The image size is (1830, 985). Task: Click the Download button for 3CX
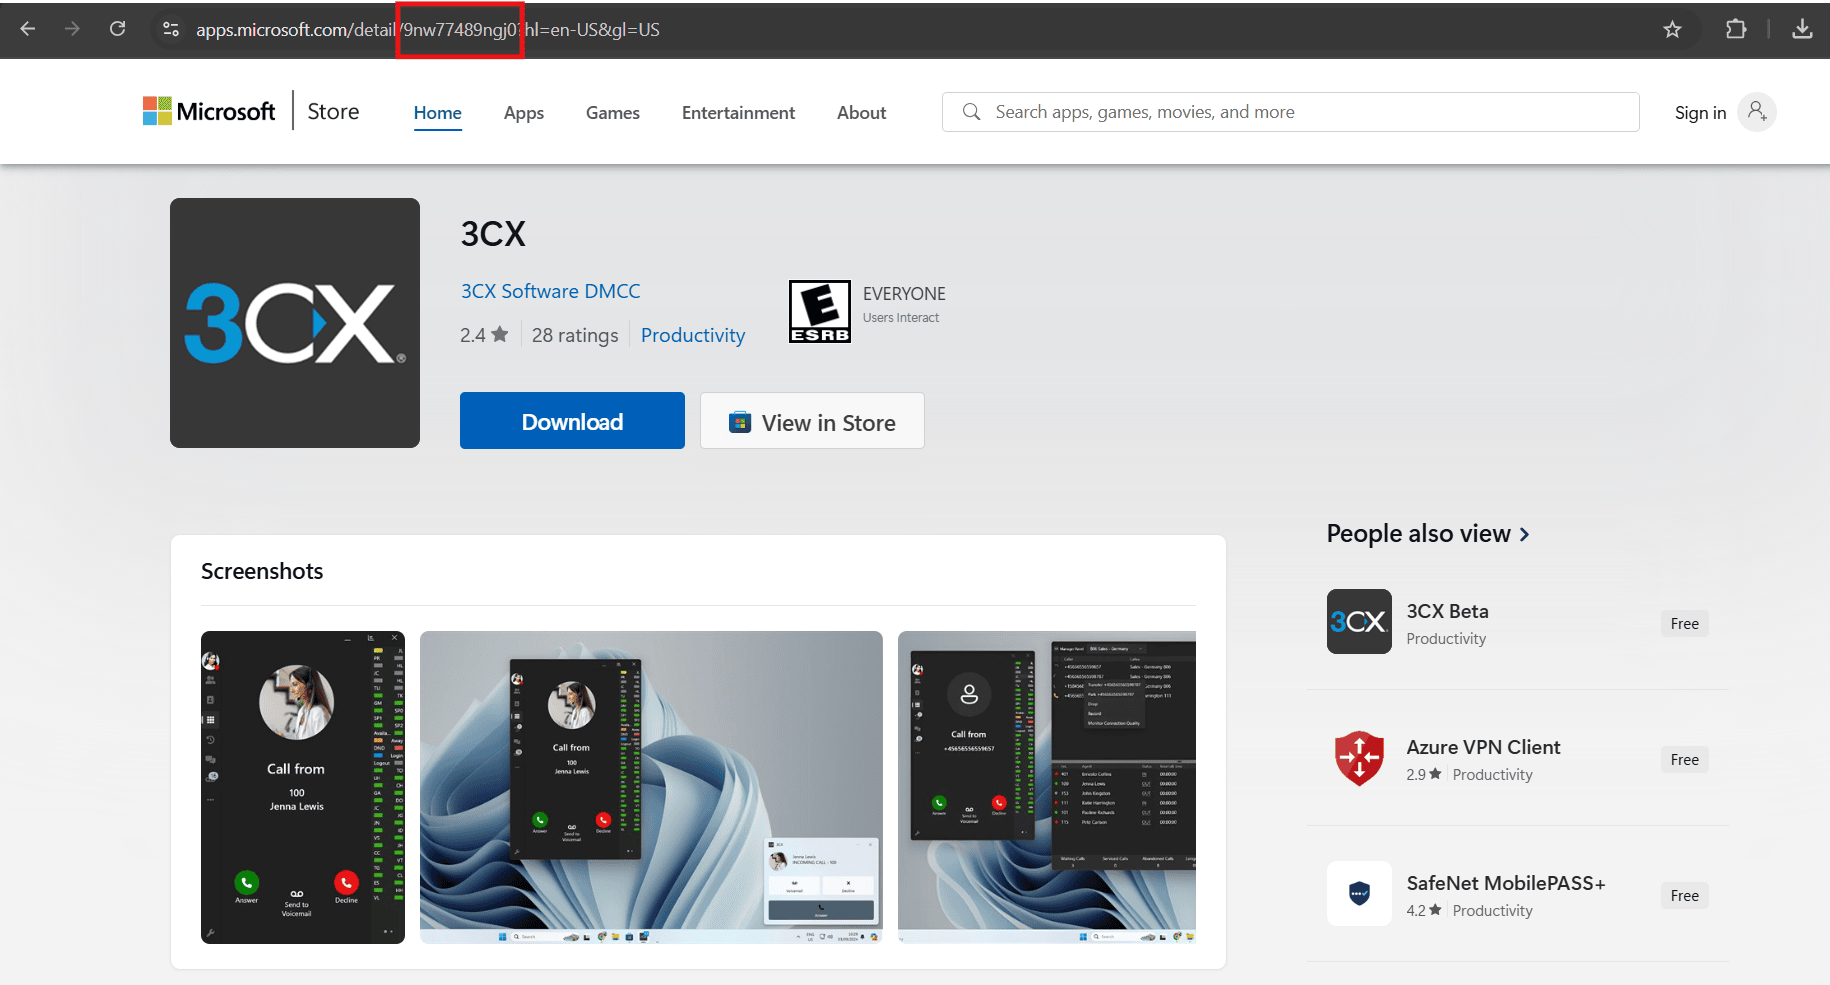(571, 420)
